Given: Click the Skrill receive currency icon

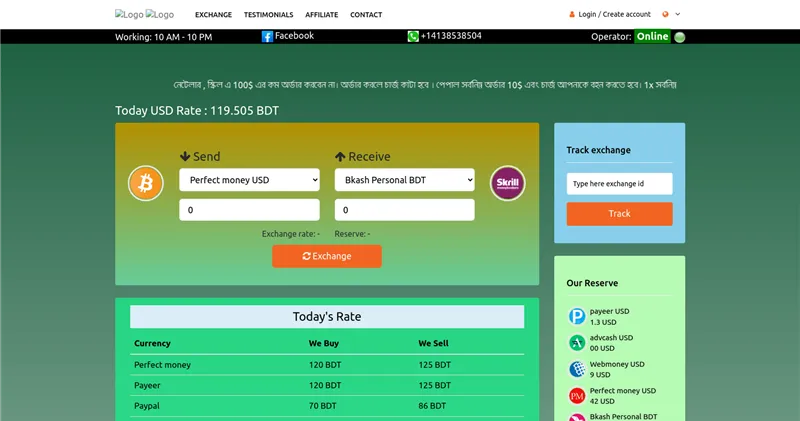Looking at the screenshot, I should [x=508, y=183].
